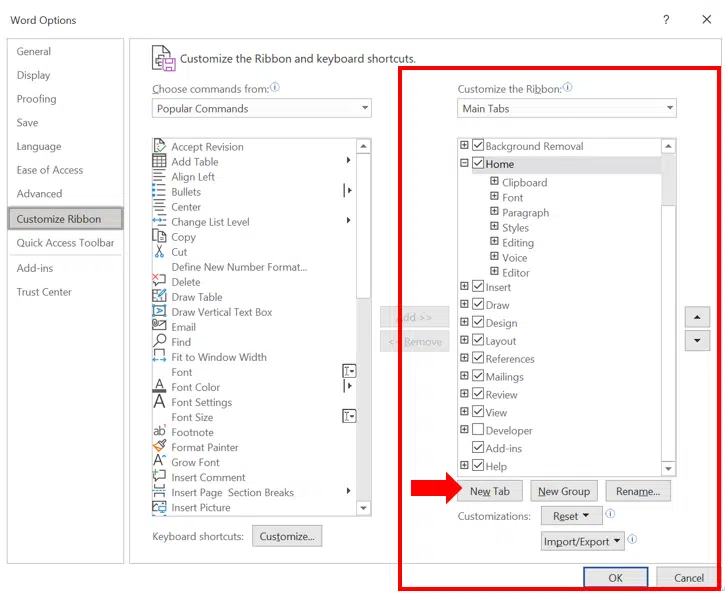Image resolution: width=725 pixels, height=594 pixels.
Task: Click the Add Table grid icon
Action: [159, 161]
